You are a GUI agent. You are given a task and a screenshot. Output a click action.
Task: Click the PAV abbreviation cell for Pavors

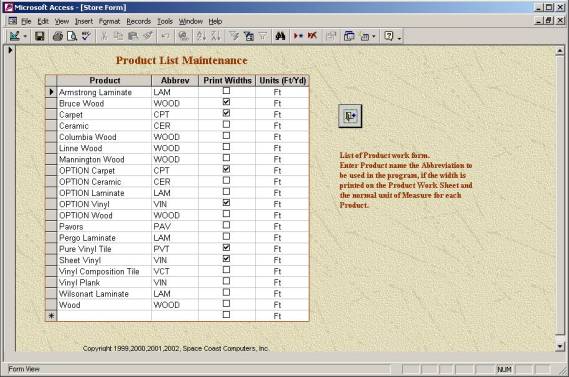click(x=175, y=226)
